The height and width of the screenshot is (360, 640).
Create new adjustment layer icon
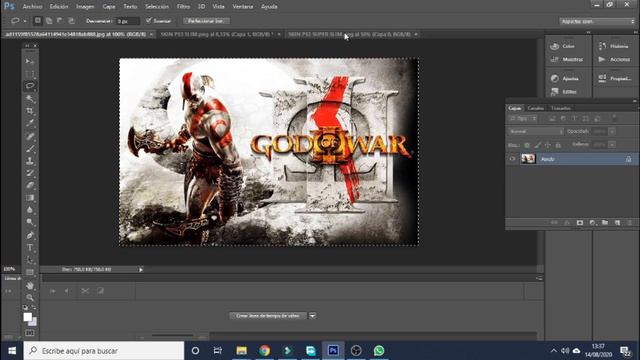pyautogui.click(x=592, y=223)
